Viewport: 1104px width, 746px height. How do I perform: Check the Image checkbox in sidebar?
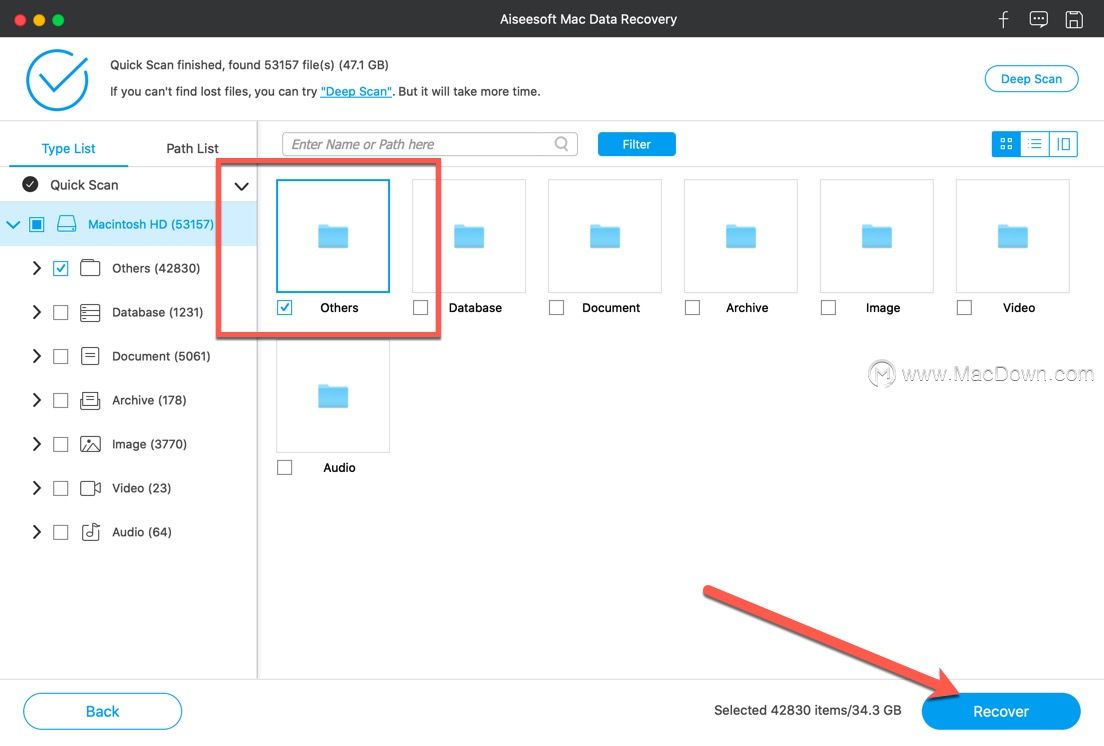[x=61, y=444]
